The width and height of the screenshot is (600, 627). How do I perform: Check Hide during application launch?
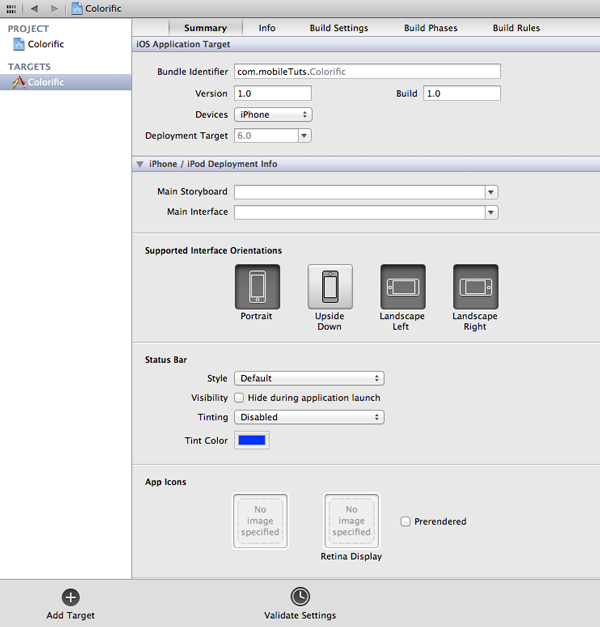239,398
